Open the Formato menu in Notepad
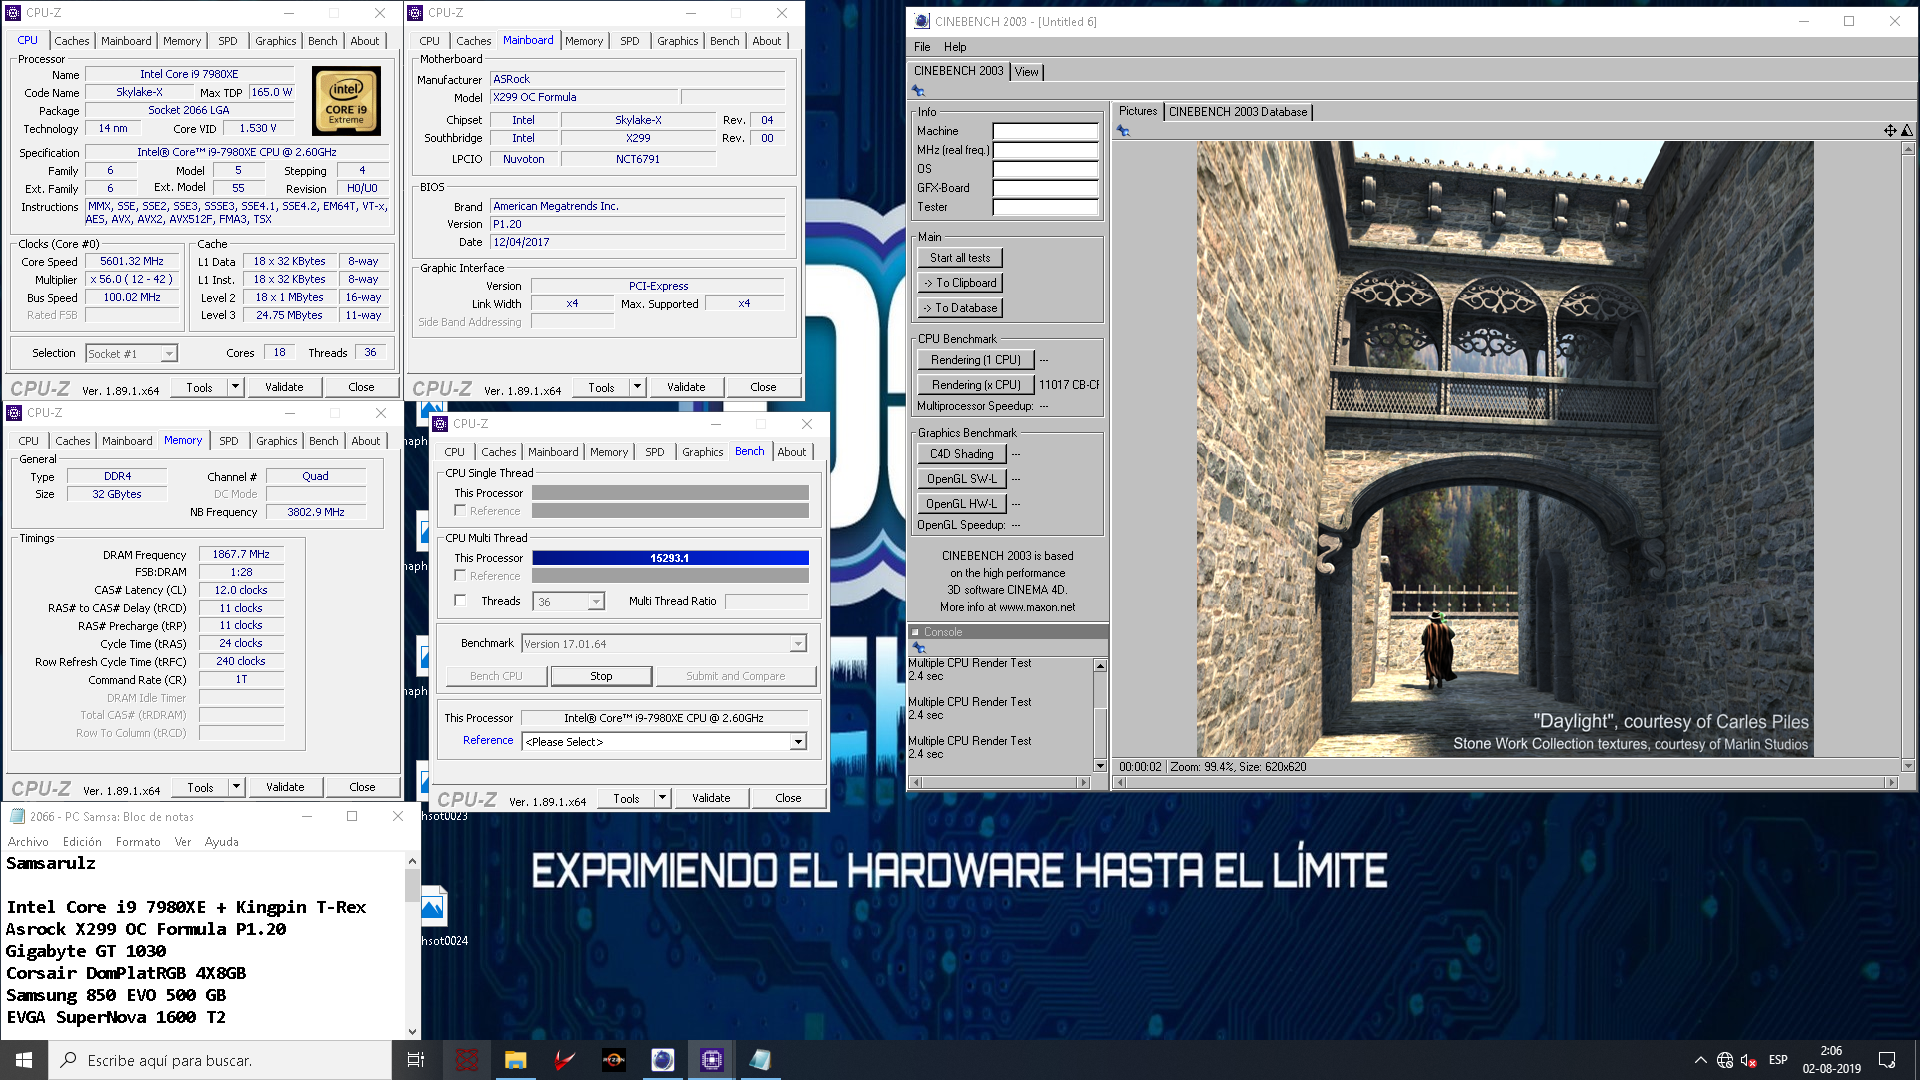This screenshot has height=1080, width=1920. point(138,842)
